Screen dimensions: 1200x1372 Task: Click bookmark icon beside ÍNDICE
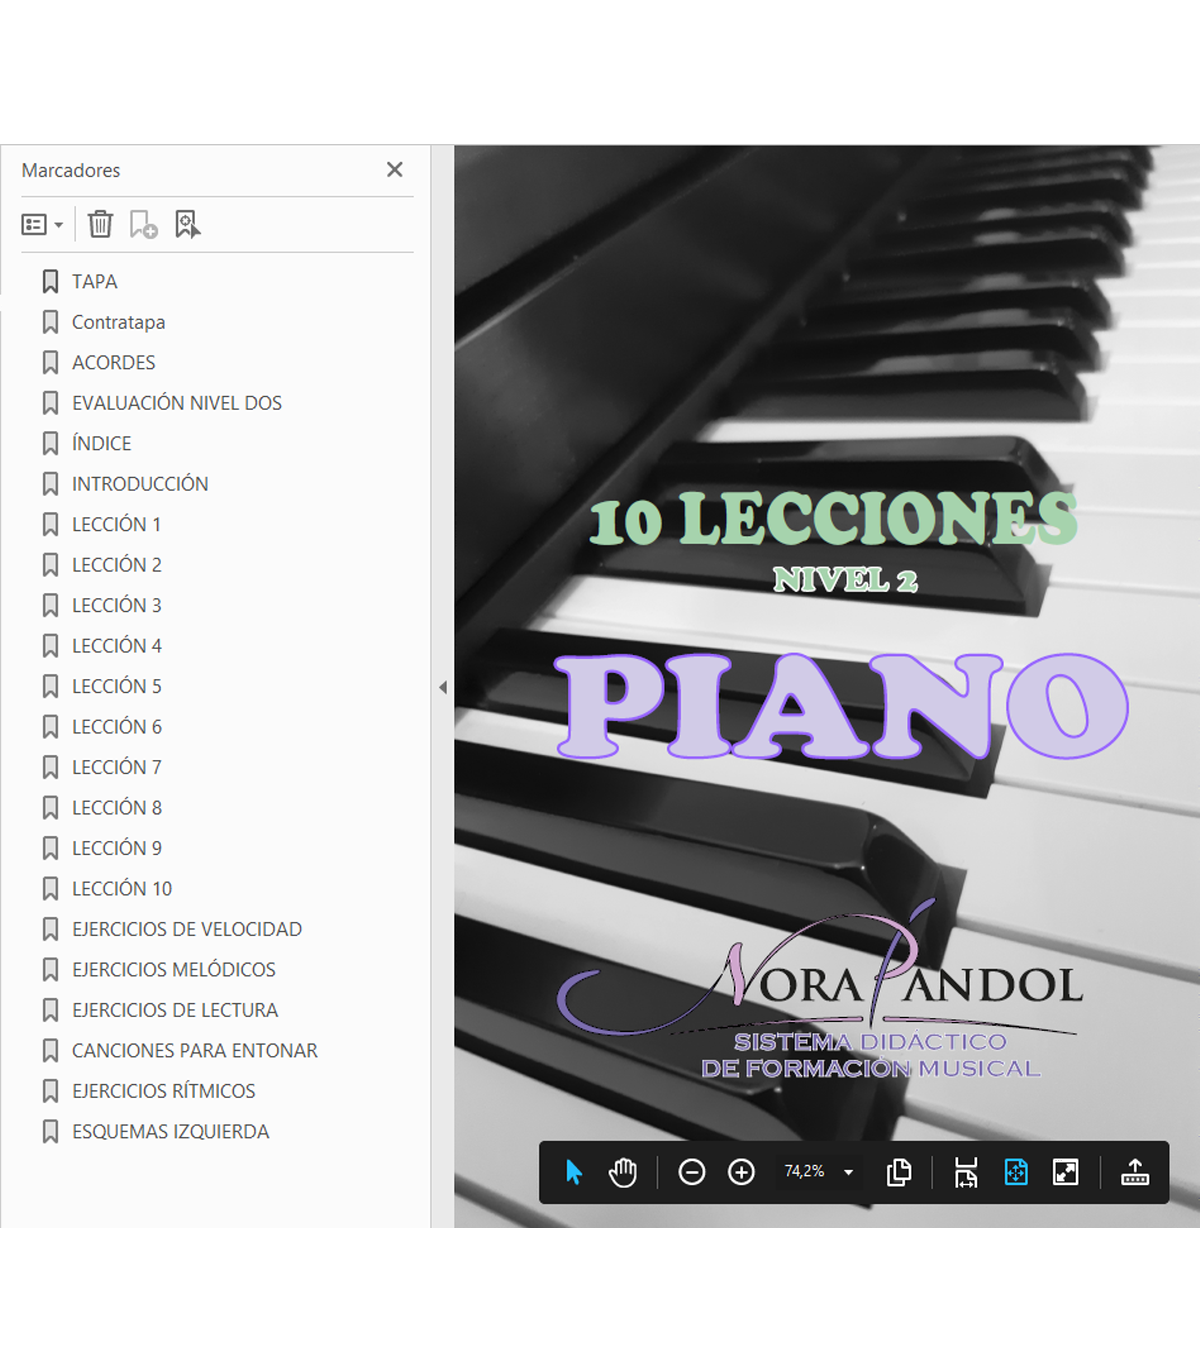click(x=50, y=443)
